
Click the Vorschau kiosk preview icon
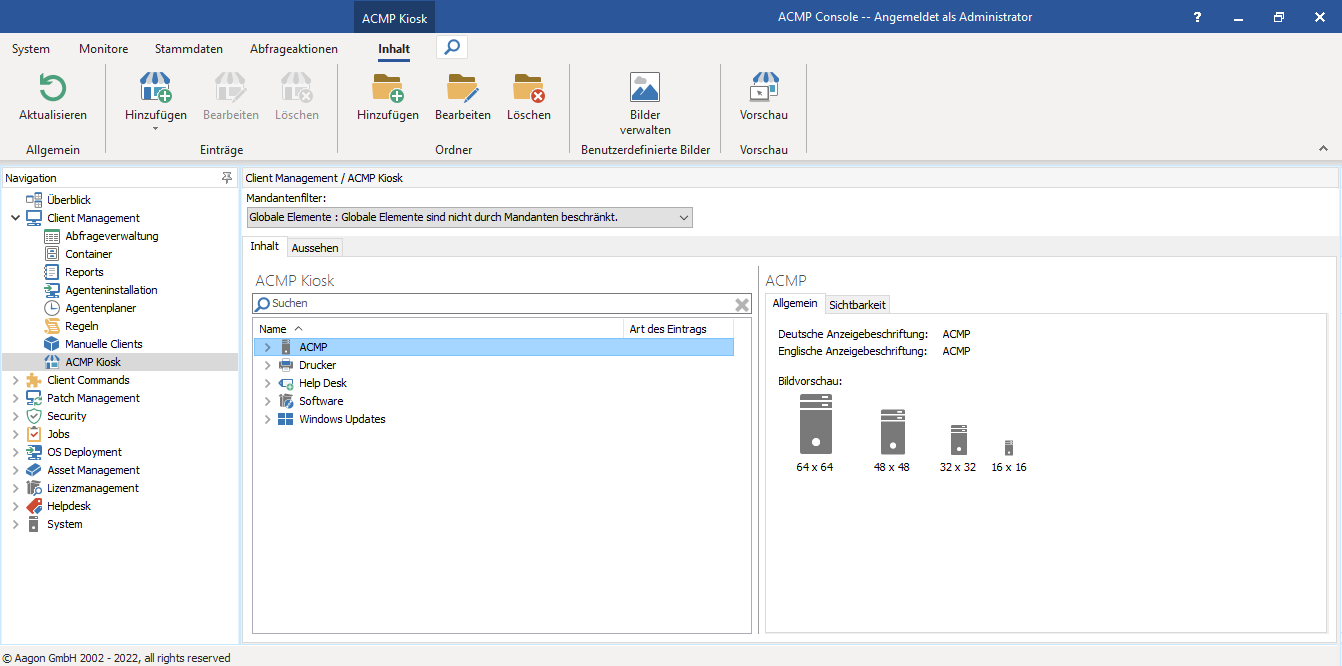pyautogui.click(x=764, y=87)
